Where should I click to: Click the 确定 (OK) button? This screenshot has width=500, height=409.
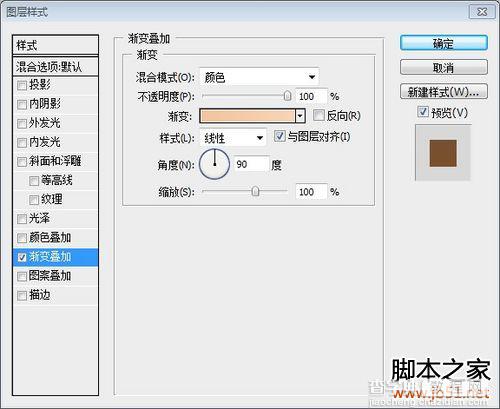[x=444, y=43]
